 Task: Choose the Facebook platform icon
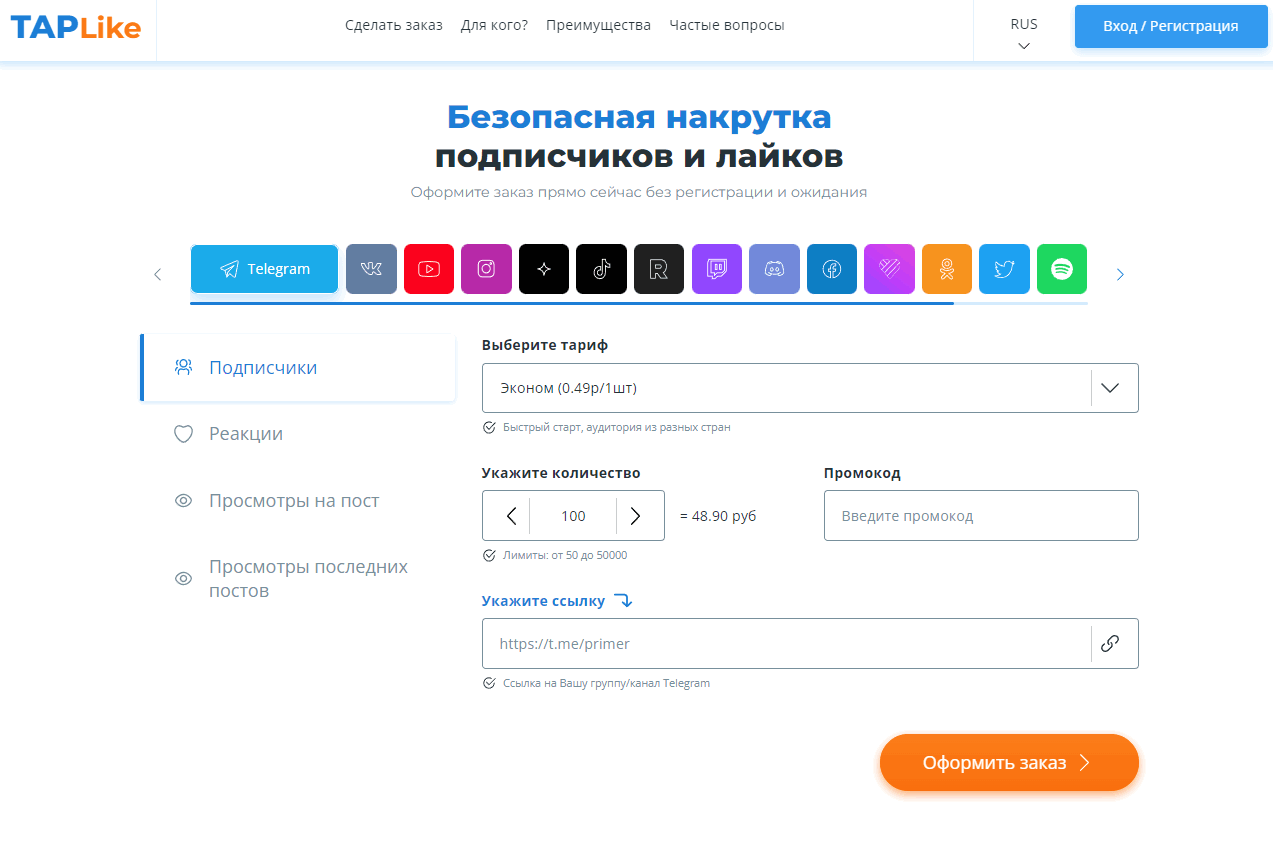pyautogui.click(x=832, y=269)
